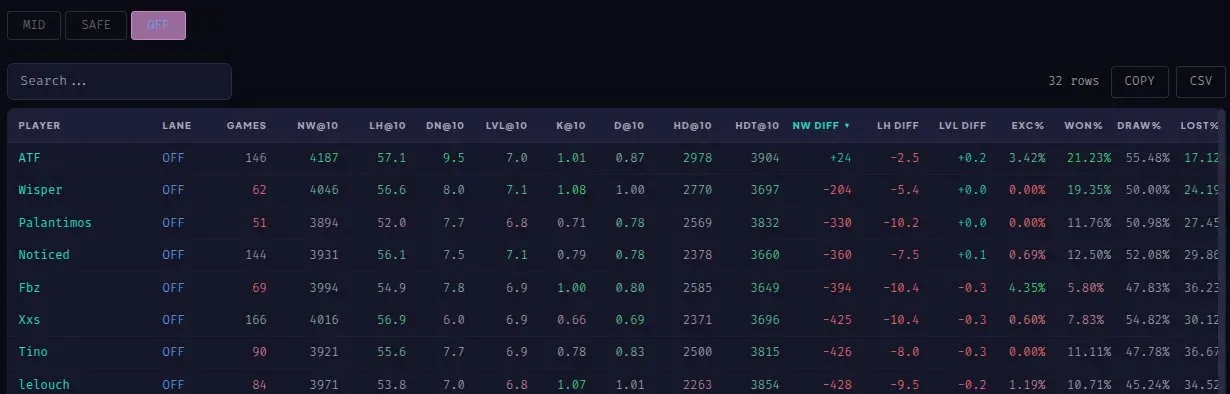Screen dimensions: 1230x394
Task: Select games value 166 for Xxs
Action: pos(256,320)
